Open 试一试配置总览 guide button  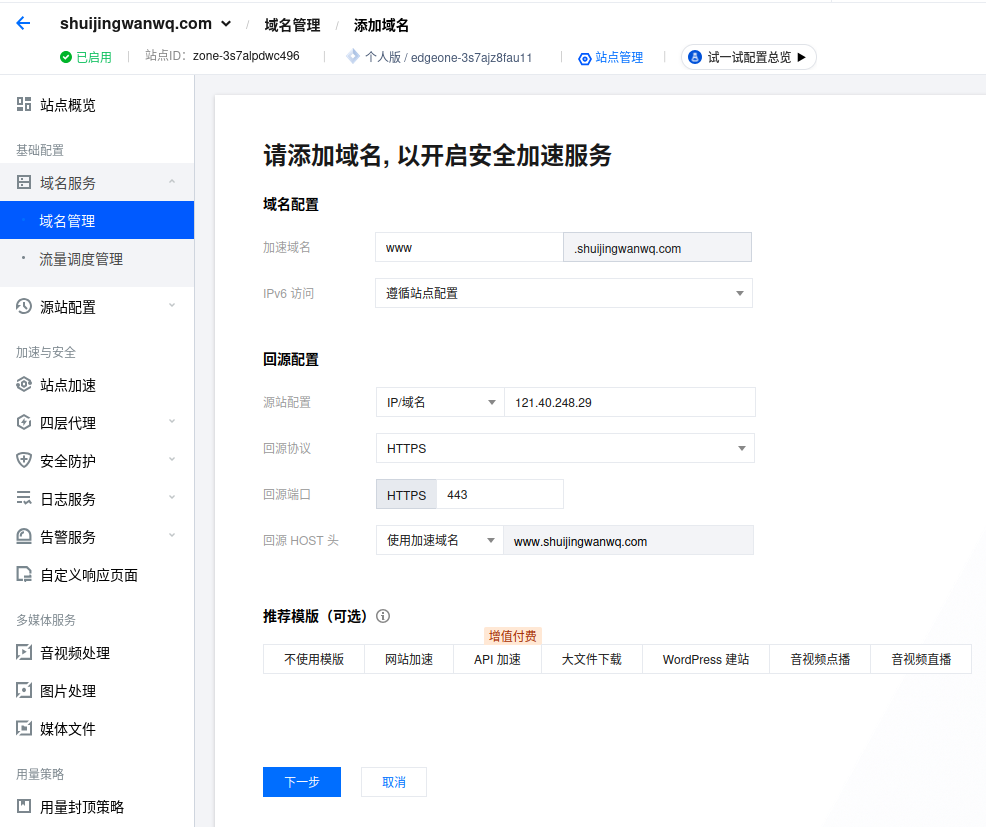(748, 57)
